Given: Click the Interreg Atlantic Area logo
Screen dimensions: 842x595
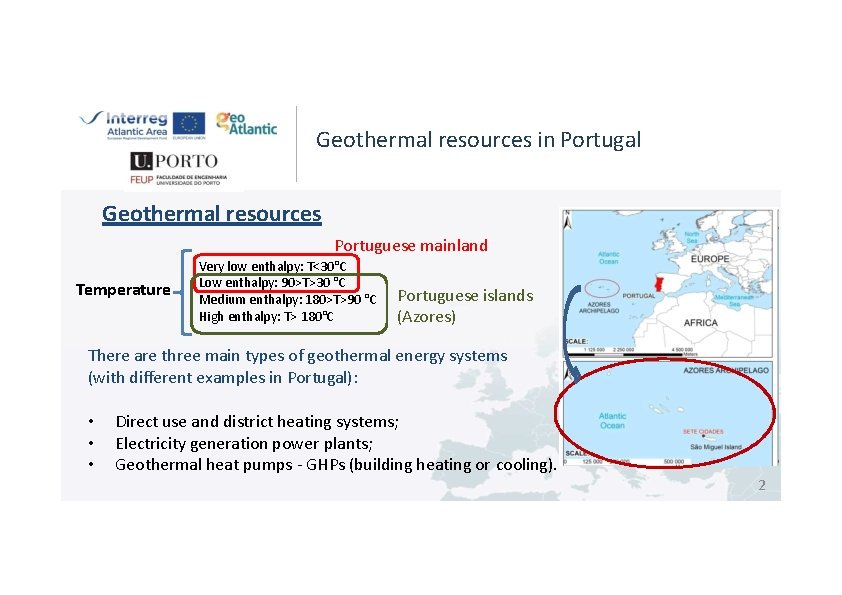Looking at the screenshot, I should (124, 125).
